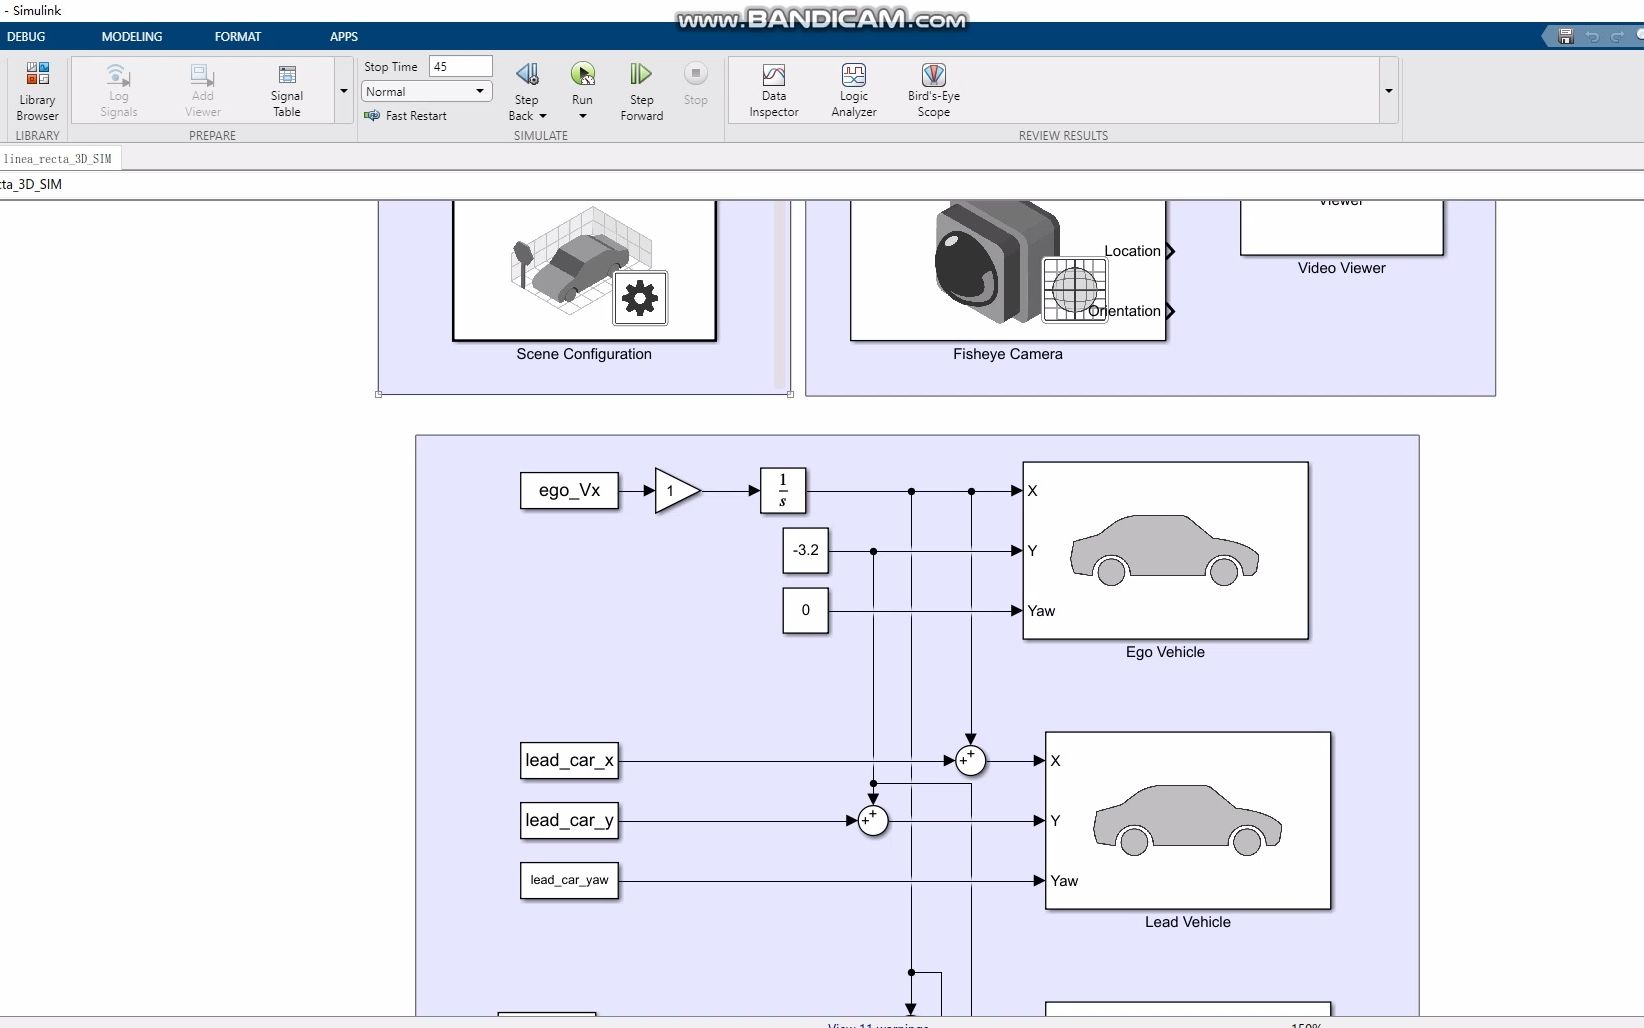This screenshot has height=1028, width=1644.
Task: Click the undo arrow icon
Action: [x=1590, y=36]
